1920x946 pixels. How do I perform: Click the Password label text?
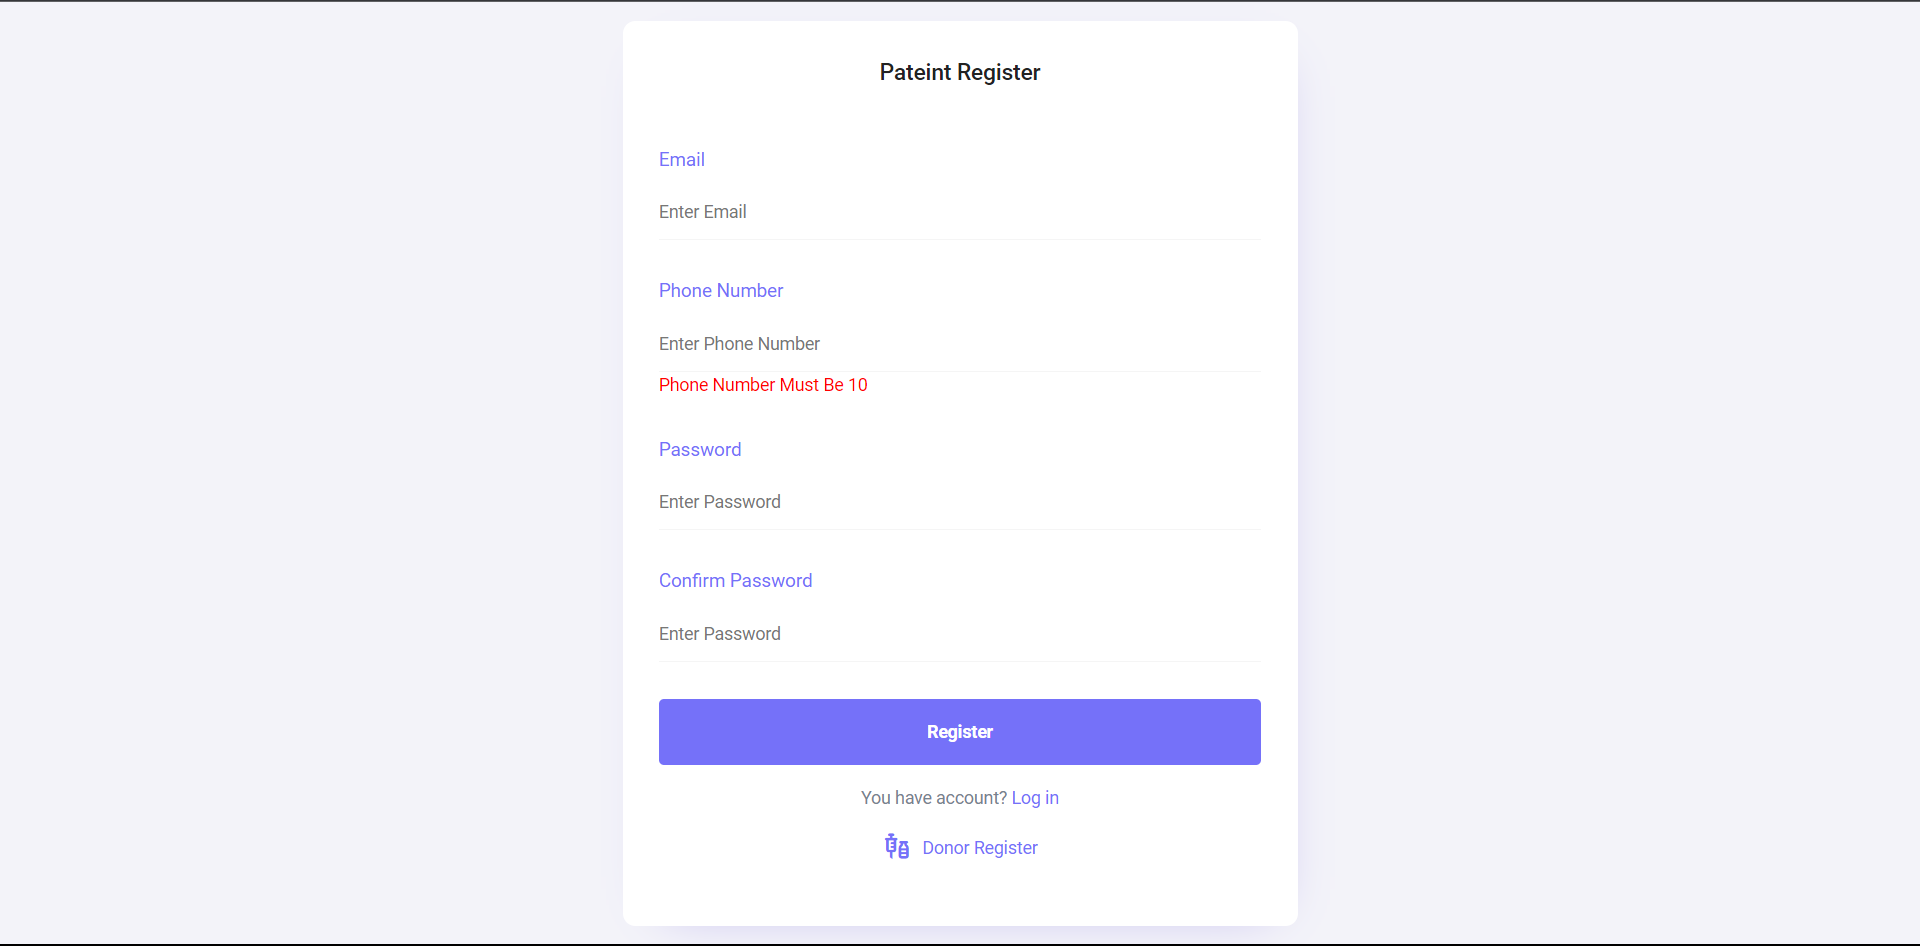[x=699, y=450]
